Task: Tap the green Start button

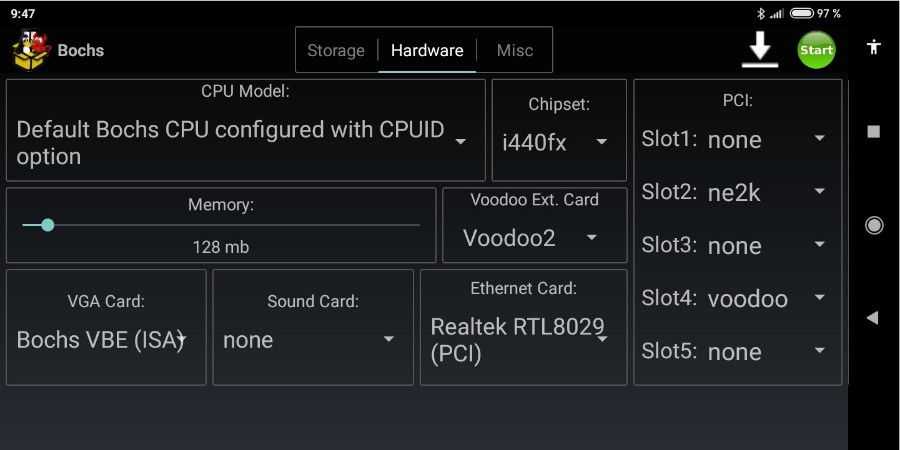Action: click(x=816, y=50)
